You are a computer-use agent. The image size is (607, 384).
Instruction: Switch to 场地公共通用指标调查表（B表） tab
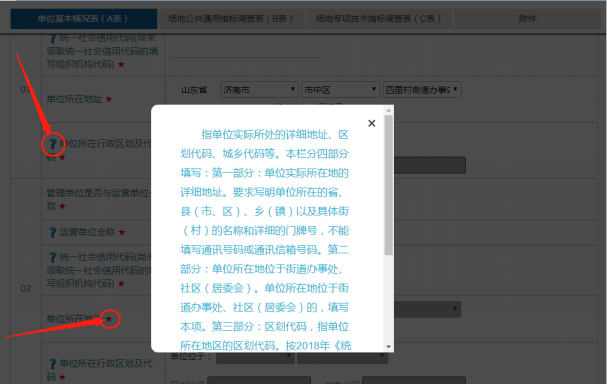(x=231, y=19)
